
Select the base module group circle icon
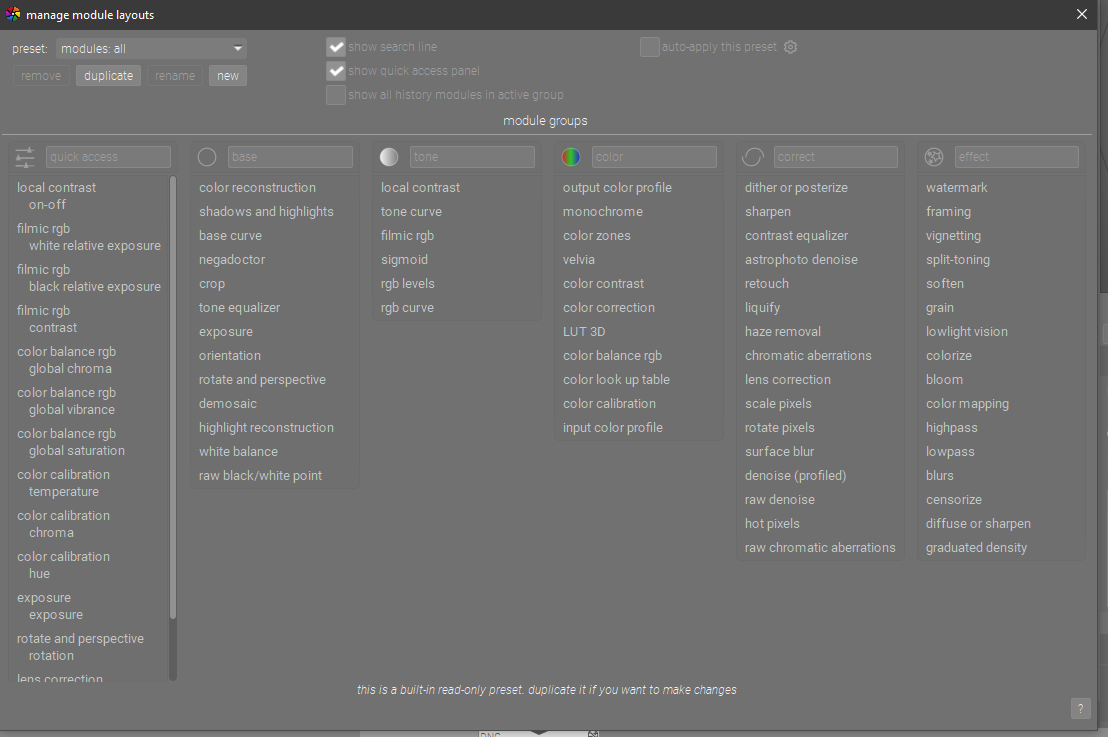point(207,156)
